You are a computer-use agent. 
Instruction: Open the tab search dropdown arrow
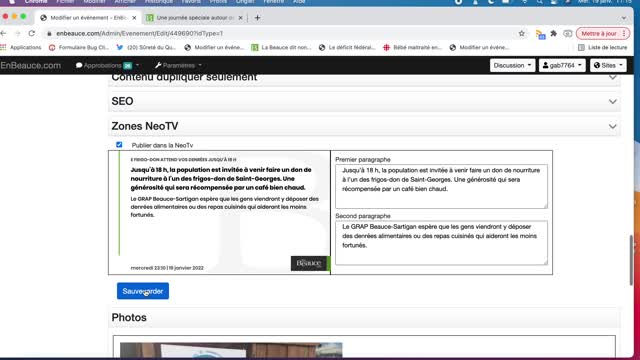(x=624, y=18)
